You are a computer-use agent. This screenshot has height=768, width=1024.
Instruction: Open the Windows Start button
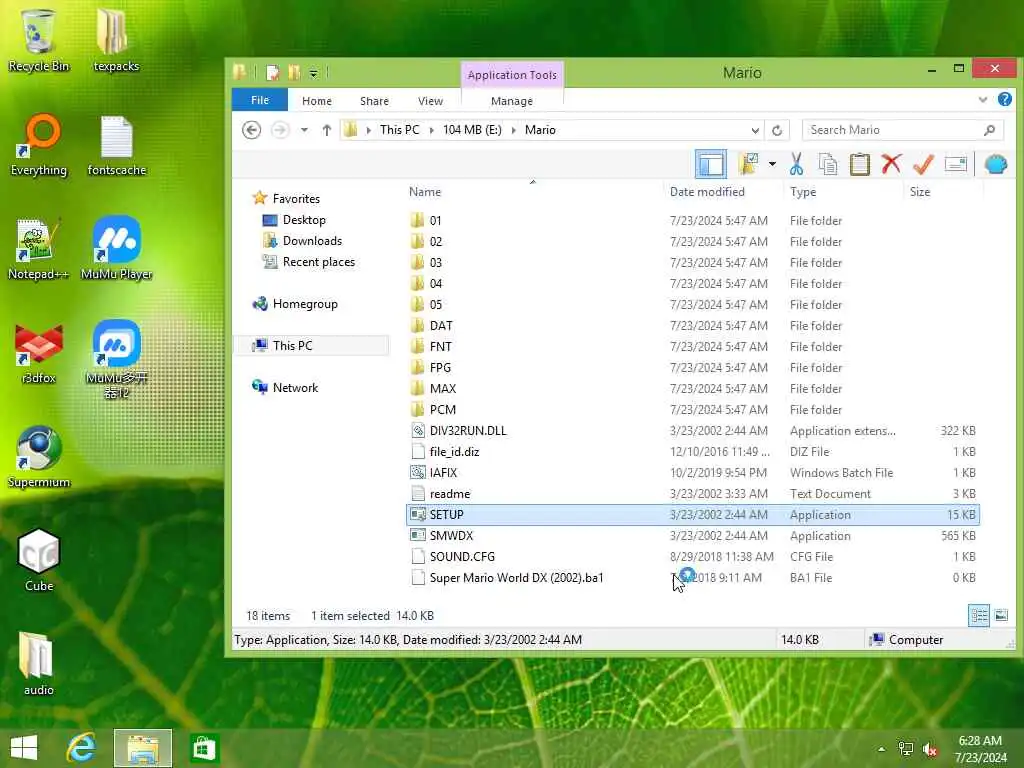(x=24, y=748)
